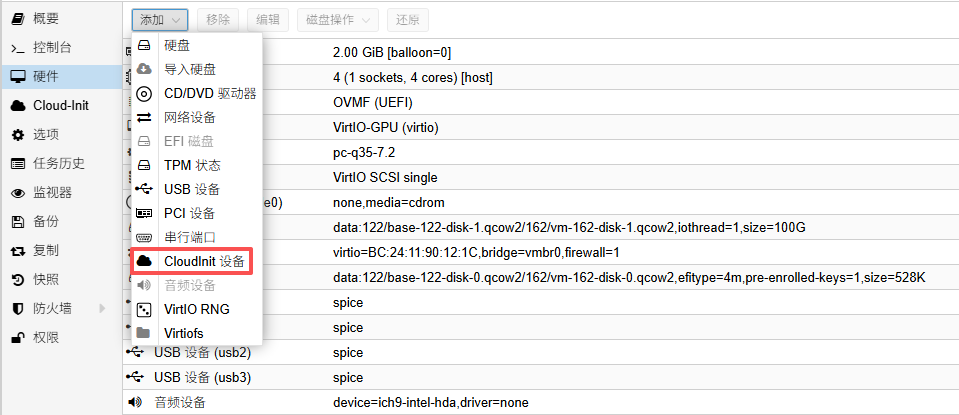Switch to the 控制台 sidebar tab
This screenshot has width=959, height=415.
52,47
